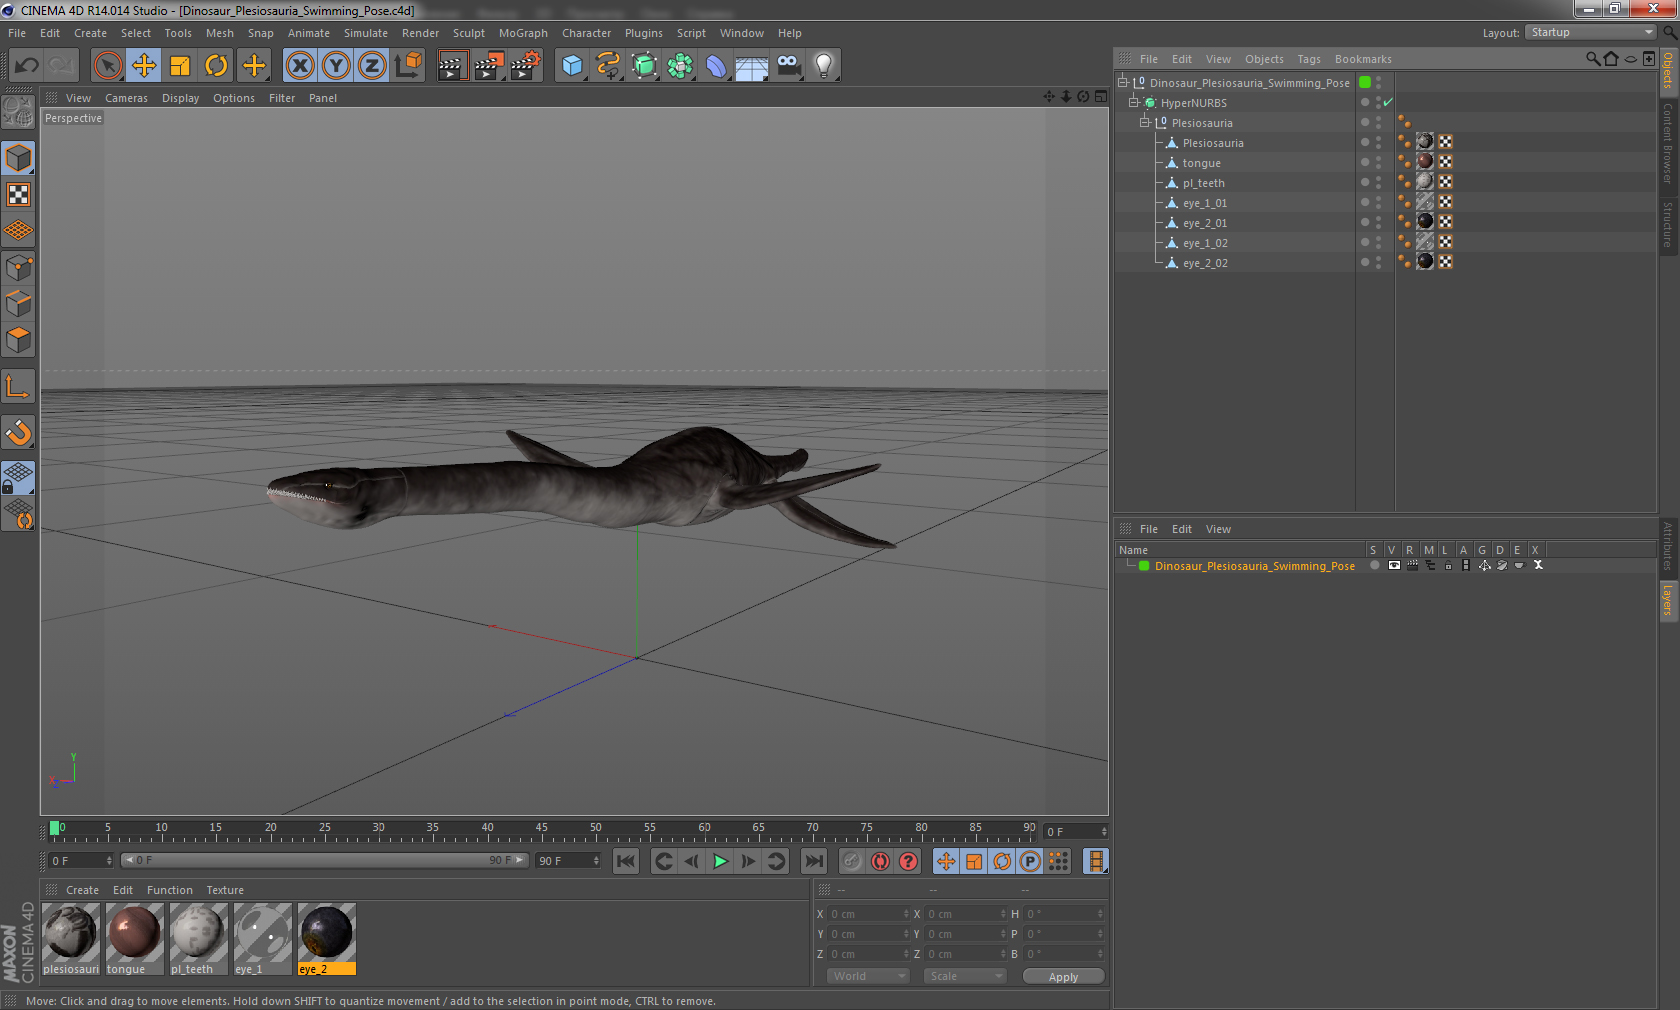Select the Rotate tool
This screenshot has width=1680, height=1010.
click(216, 66)
